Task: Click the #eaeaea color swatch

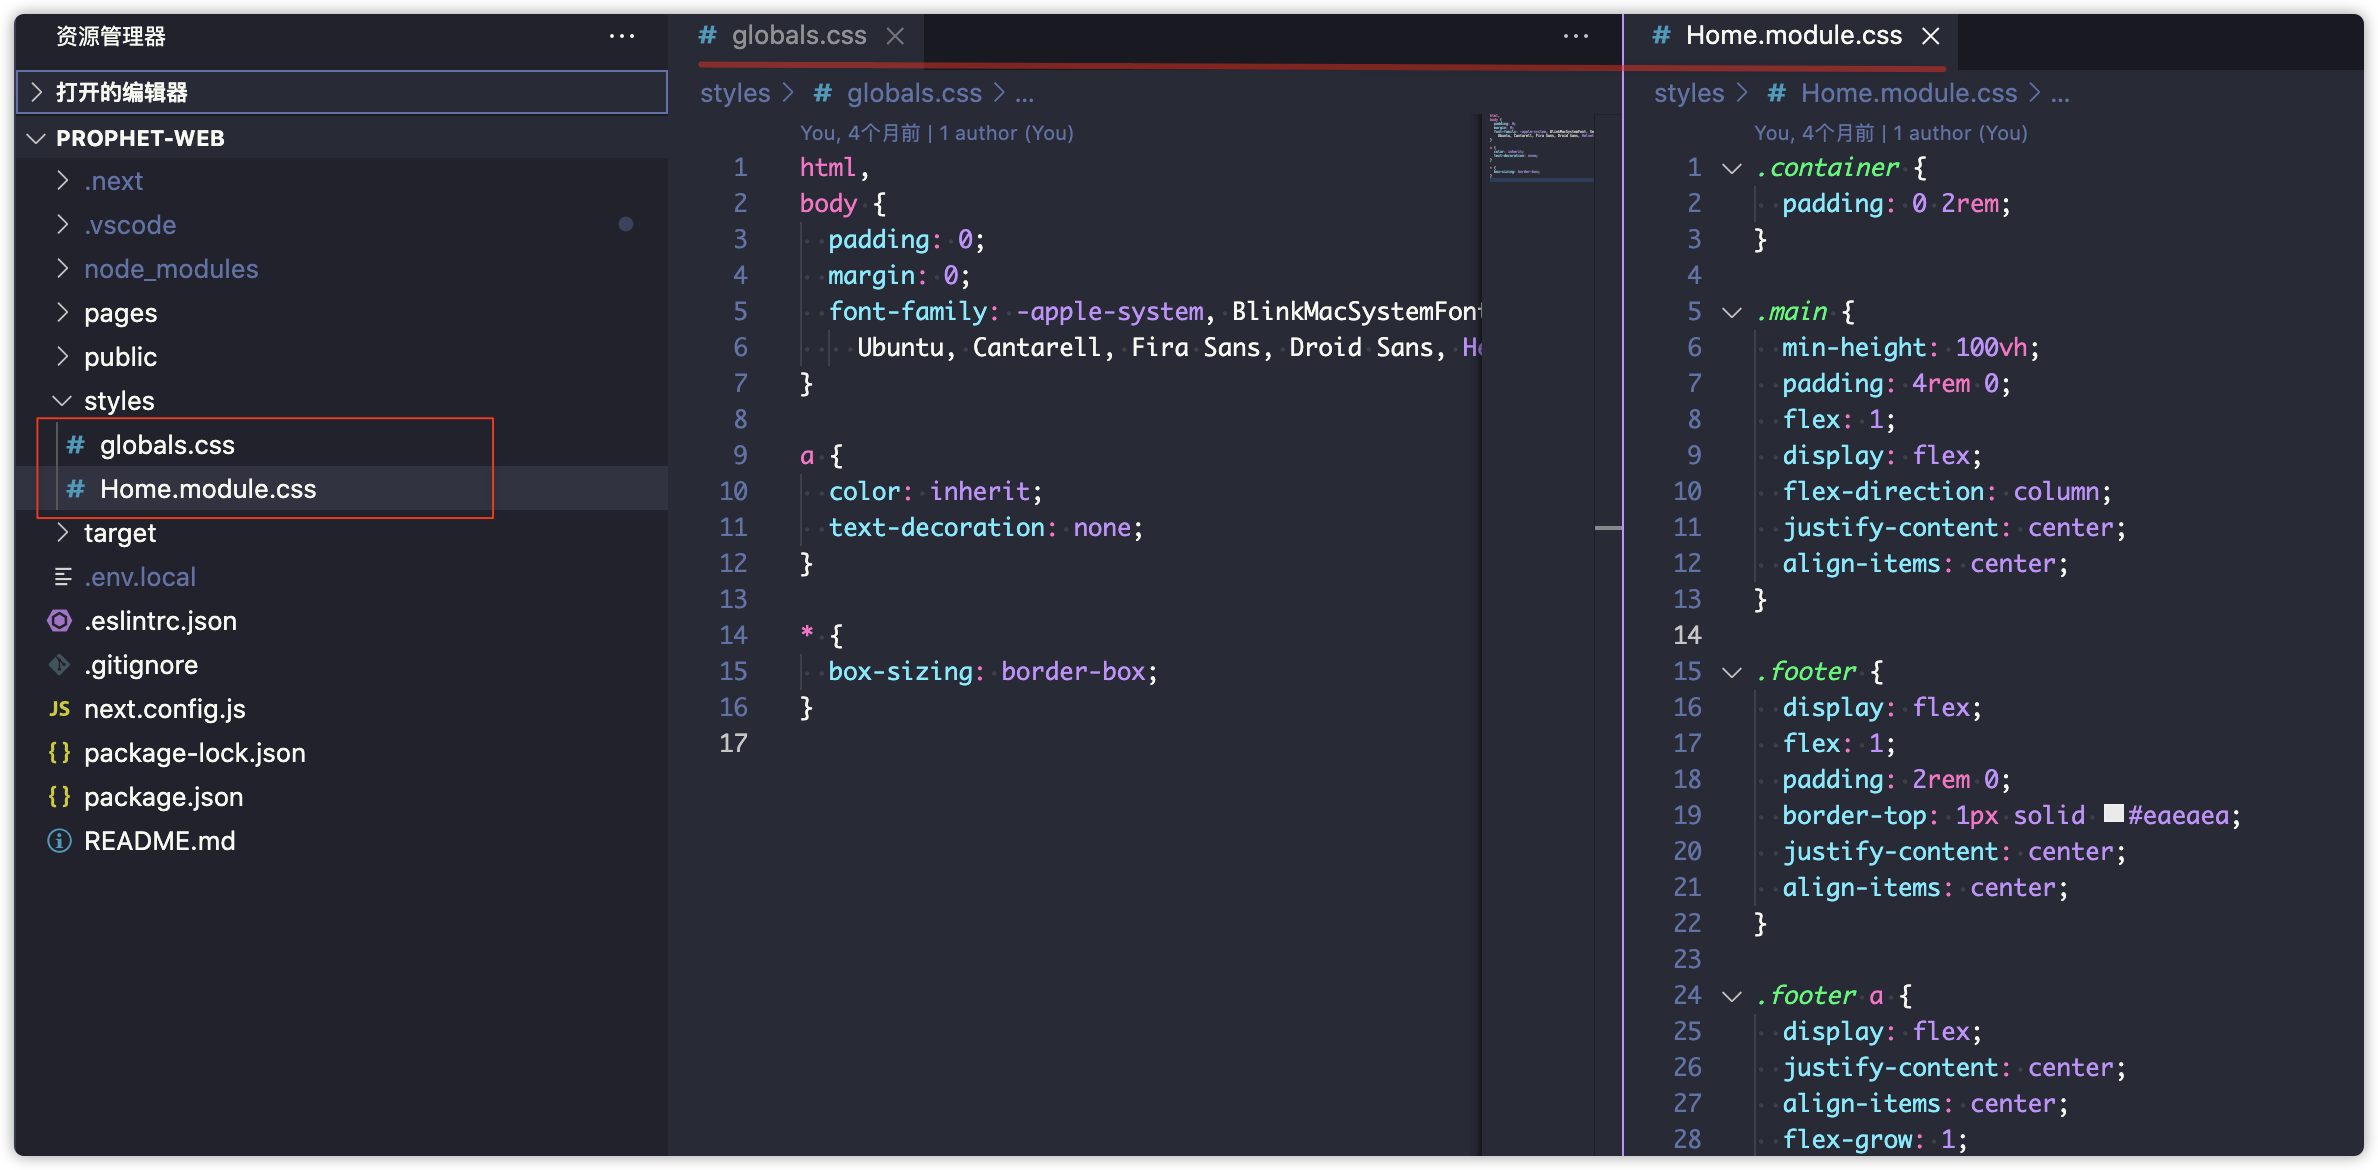Action: click(2113, 814)
